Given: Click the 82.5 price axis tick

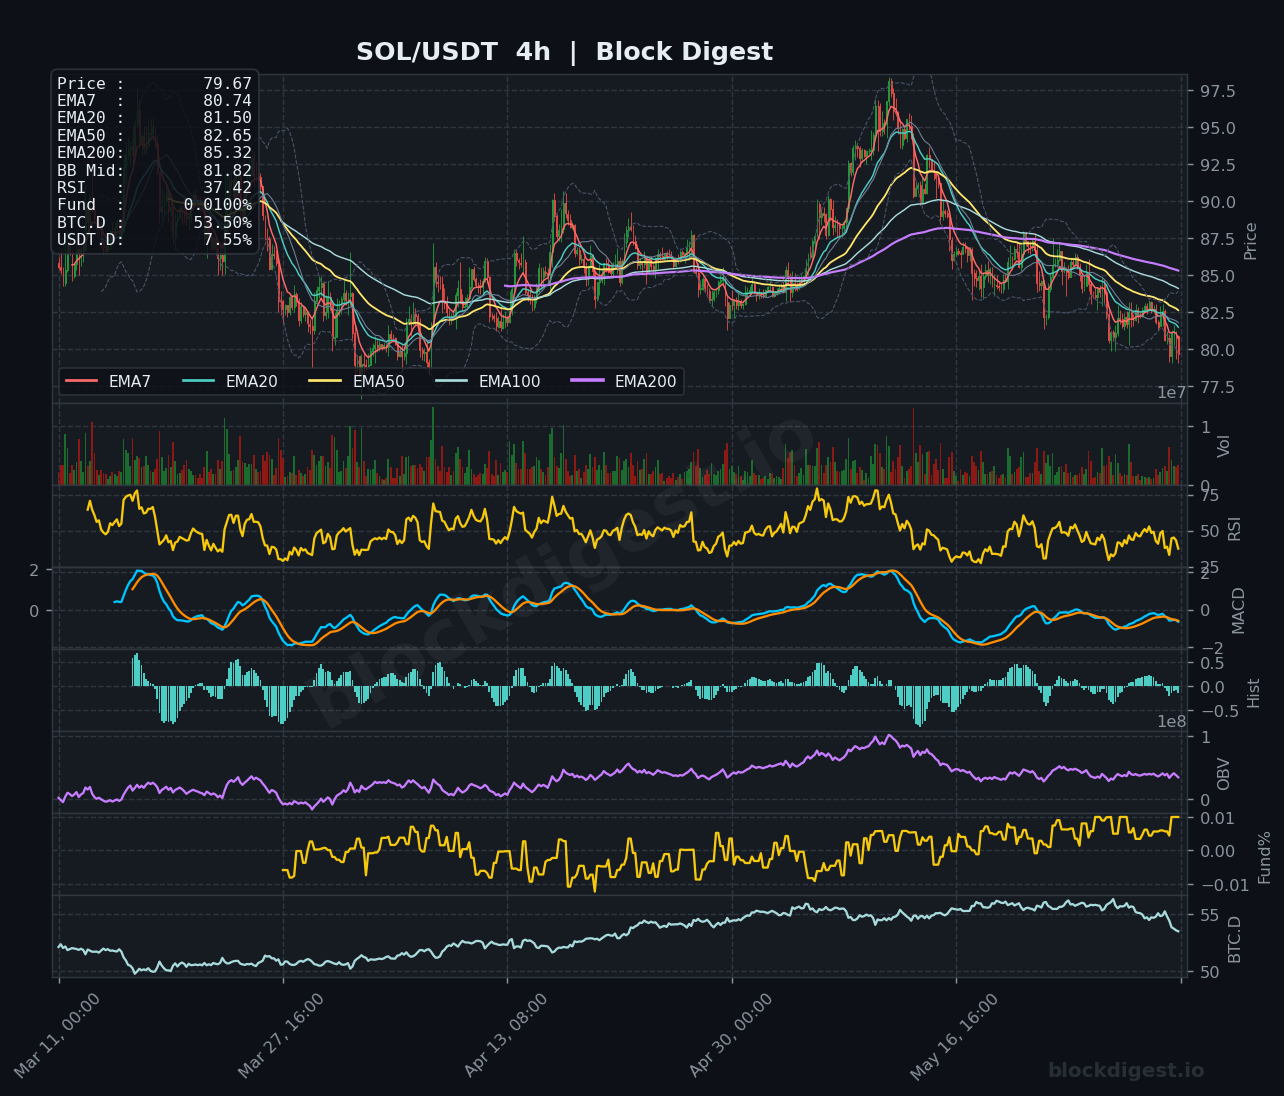Looking at the screenshot, I should 1217,314.
